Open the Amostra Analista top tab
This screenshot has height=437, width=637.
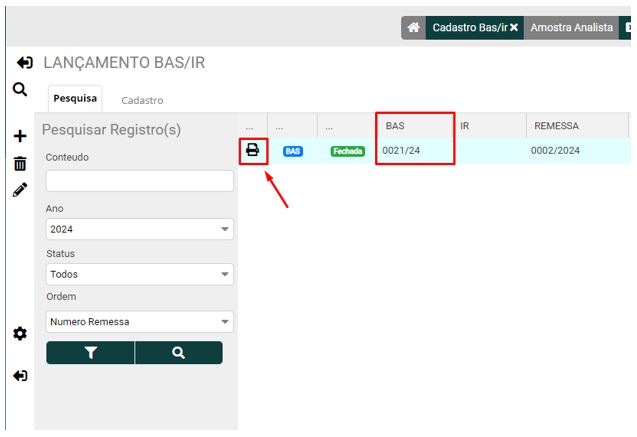point(571,28)
